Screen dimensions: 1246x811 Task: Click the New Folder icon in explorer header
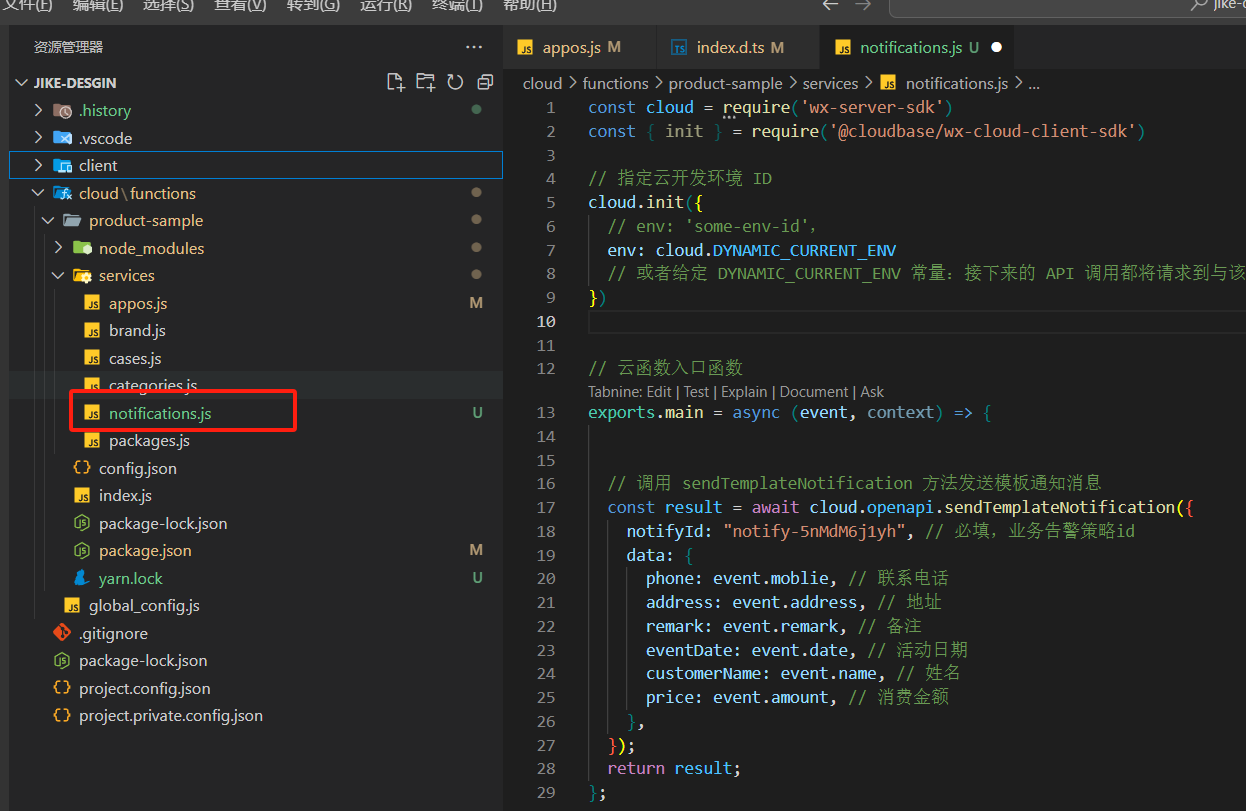425,82
